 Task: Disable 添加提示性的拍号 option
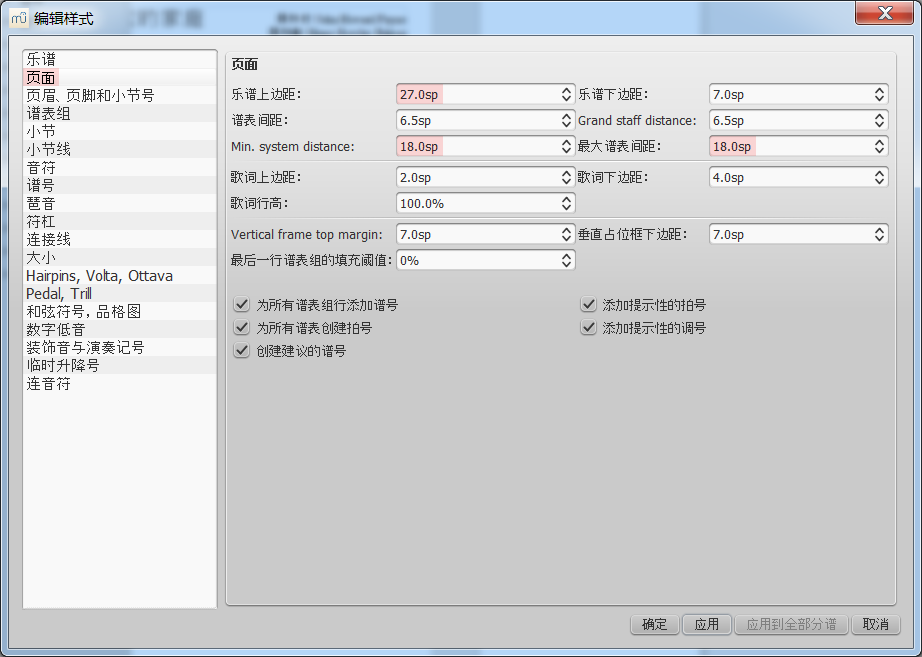[x=588, y=305]
